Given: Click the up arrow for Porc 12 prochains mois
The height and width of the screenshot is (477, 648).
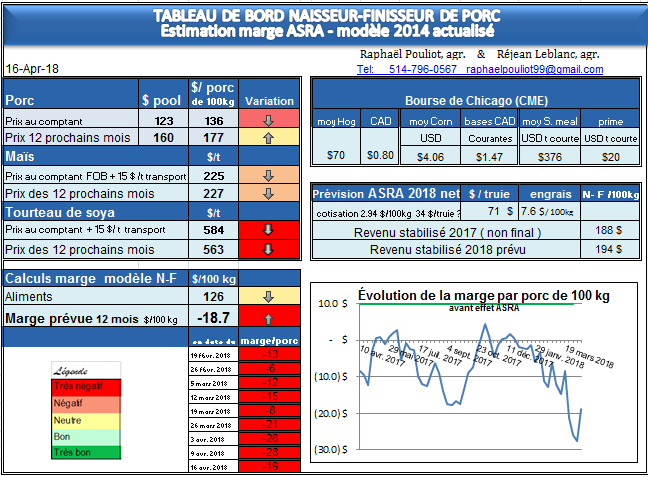Looking at the screenshot, I should tap(268, 137).
